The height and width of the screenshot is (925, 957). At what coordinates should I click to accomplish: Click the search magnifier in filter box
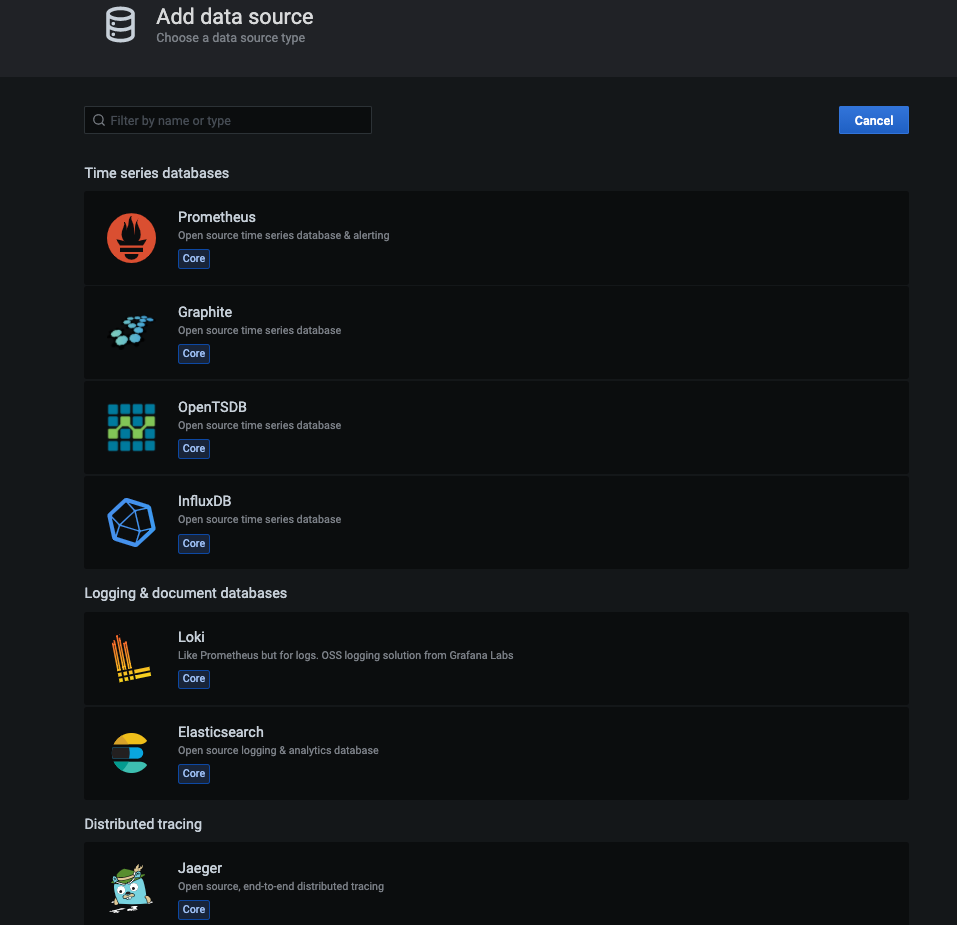99,121
